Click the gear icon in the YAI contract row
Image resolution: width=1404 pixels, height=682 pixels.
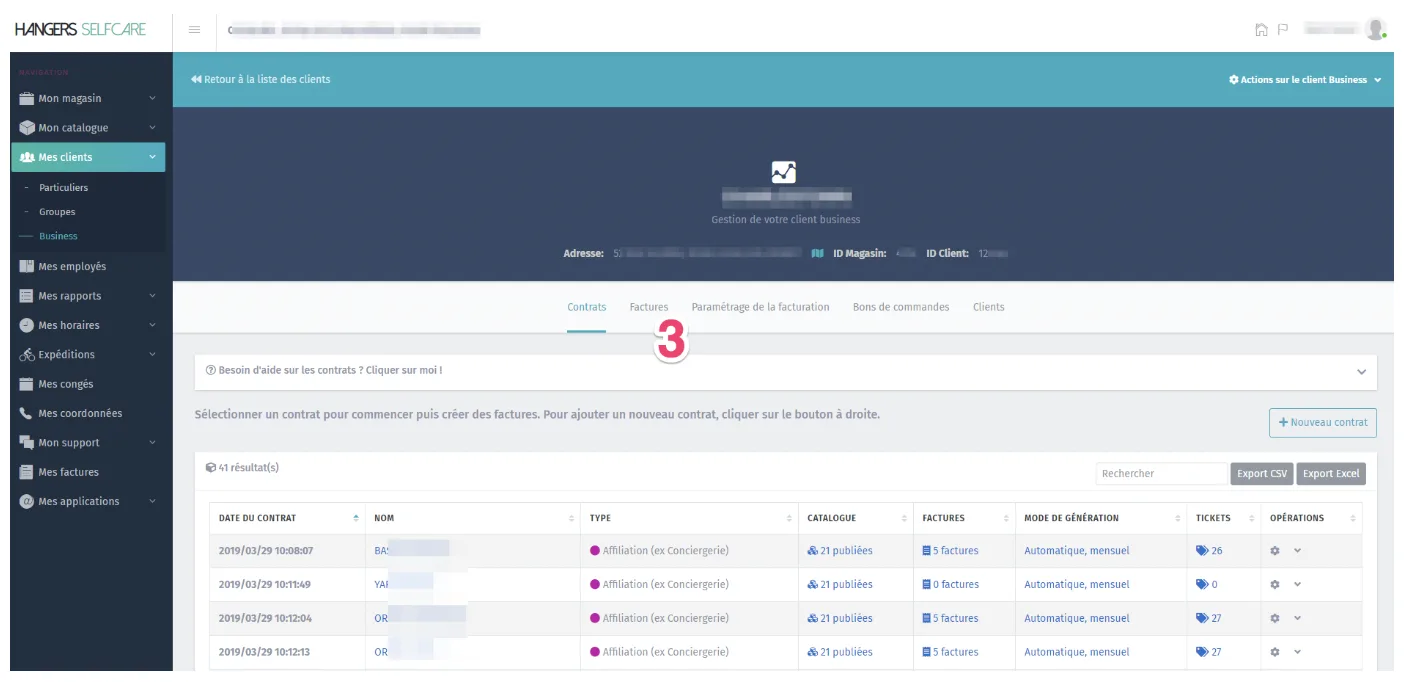tap(1275, 585)
